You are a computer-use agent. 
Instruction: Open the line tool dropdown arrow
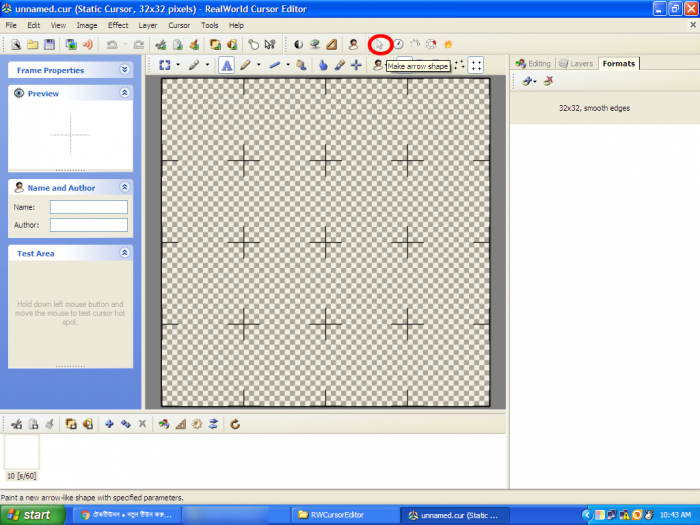[x=288, y=65]
